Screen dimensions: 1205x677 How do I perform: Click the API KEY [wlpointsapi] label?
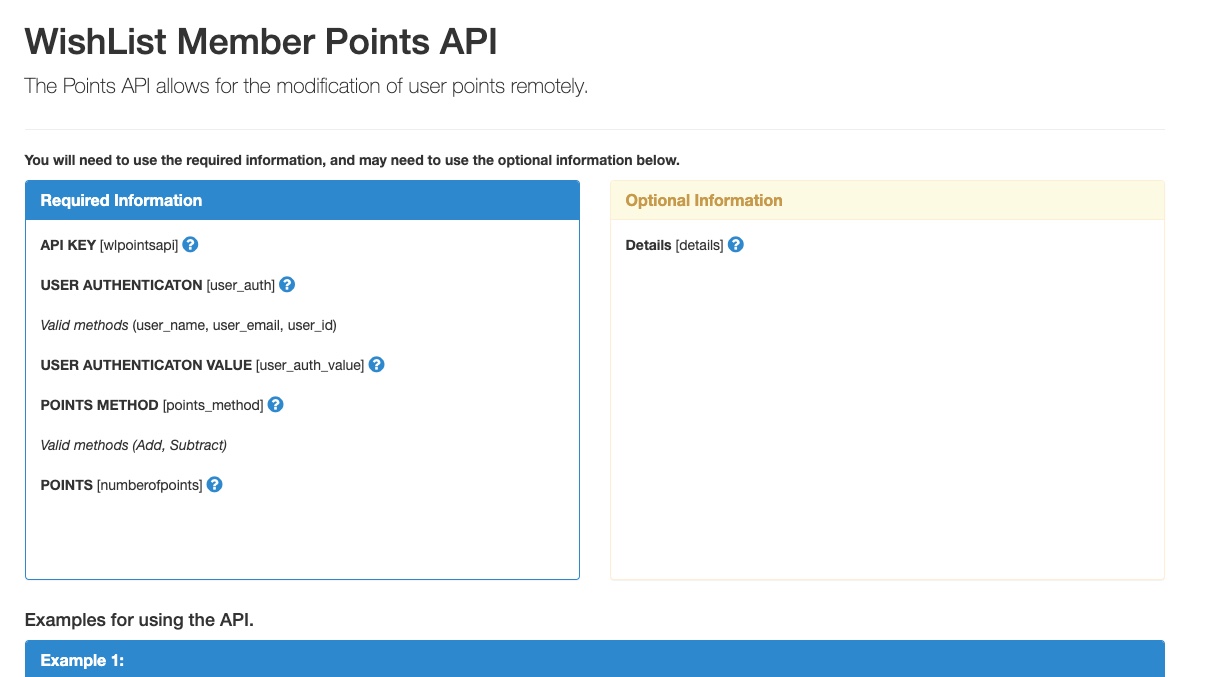click(x=109, y=245)
